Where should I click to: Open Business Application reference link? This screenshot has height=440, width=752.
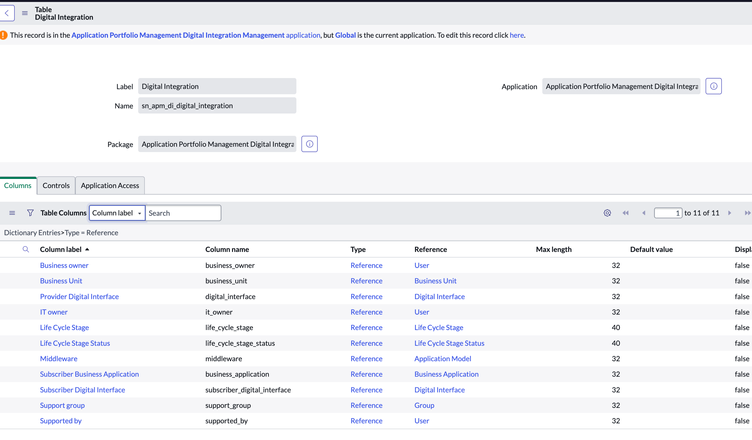click(x=446, y=374)
